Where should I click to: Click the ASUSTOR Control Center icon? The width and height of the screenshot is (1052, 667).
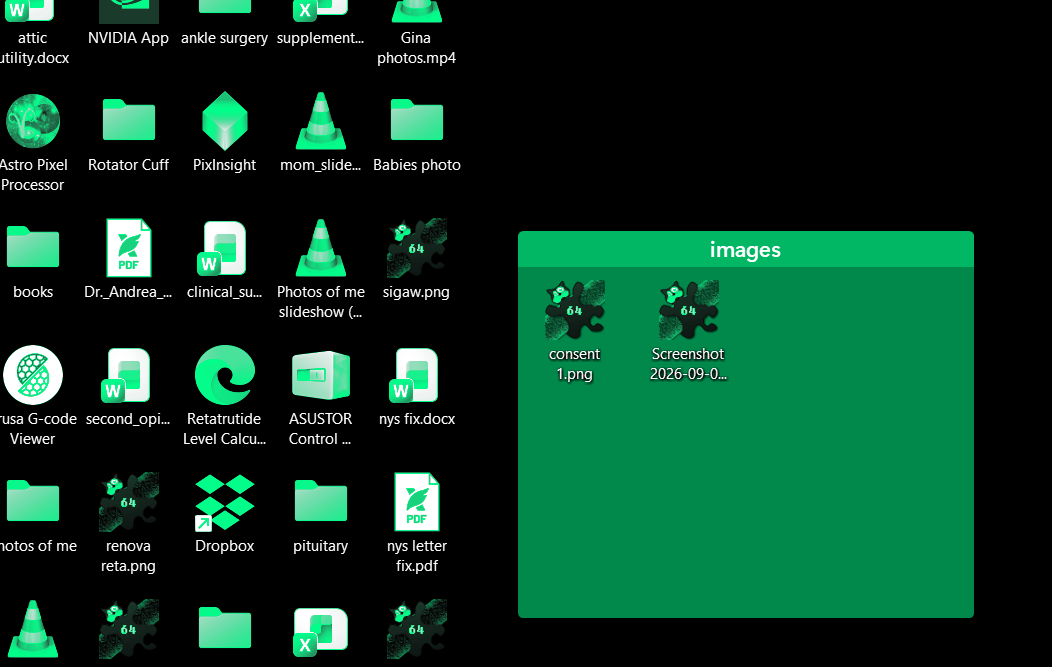(x=321, y=397)
